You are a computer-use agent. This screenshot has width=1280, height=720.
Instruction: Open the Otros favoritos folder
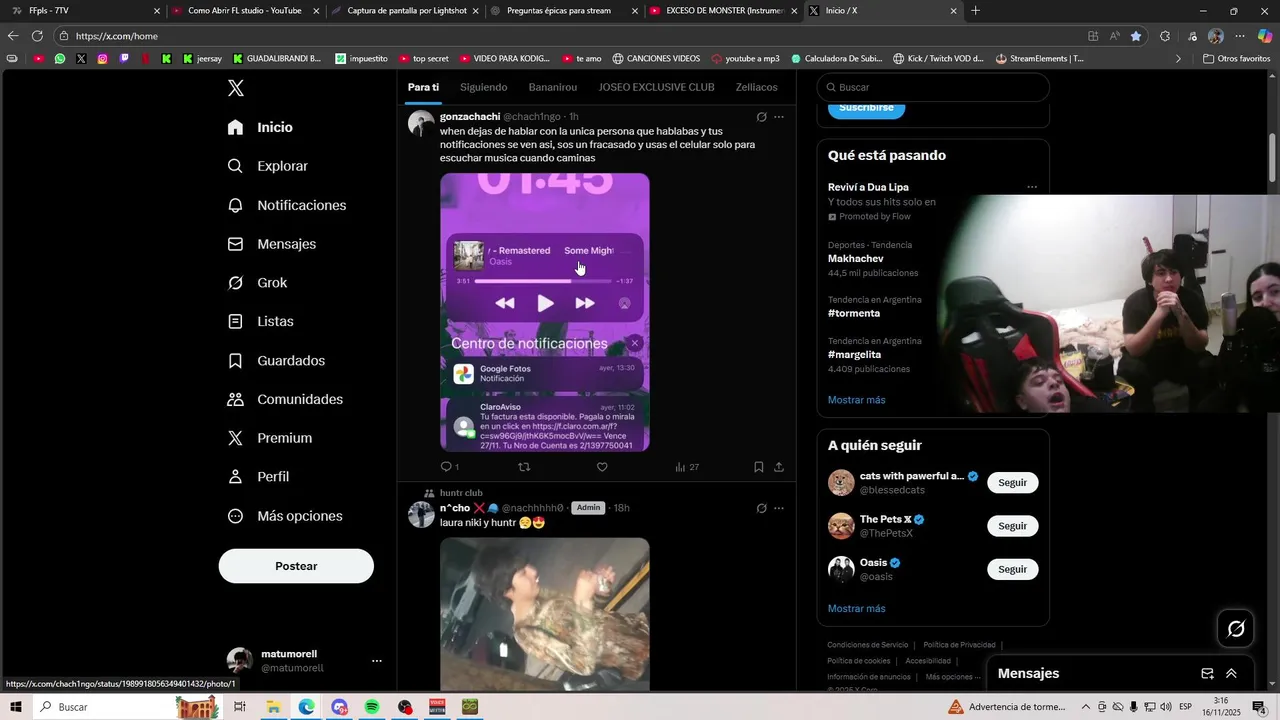coord(1236,59)
